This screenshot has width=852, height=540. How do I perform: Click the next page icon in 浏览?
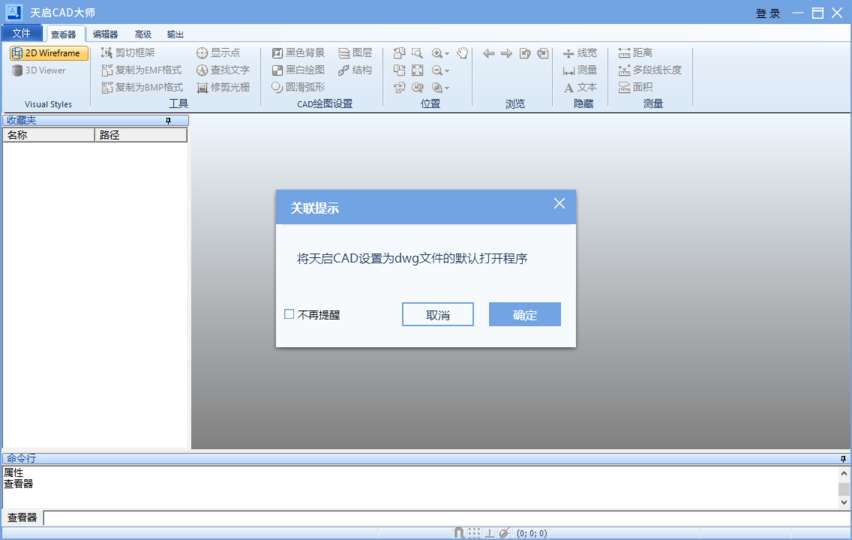tap(543, 53)
